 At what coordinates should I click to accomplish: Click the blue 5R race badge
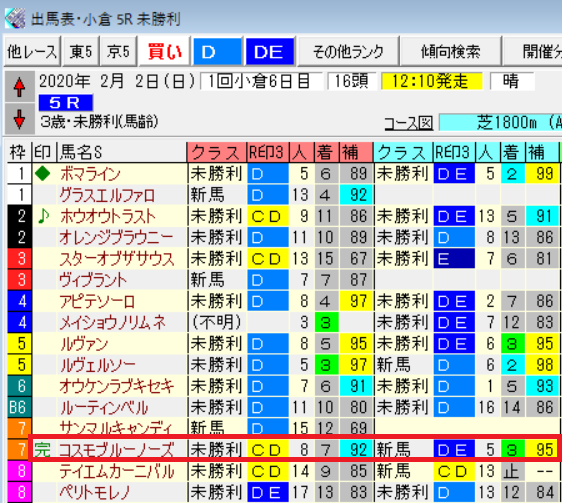pos(66,103)
